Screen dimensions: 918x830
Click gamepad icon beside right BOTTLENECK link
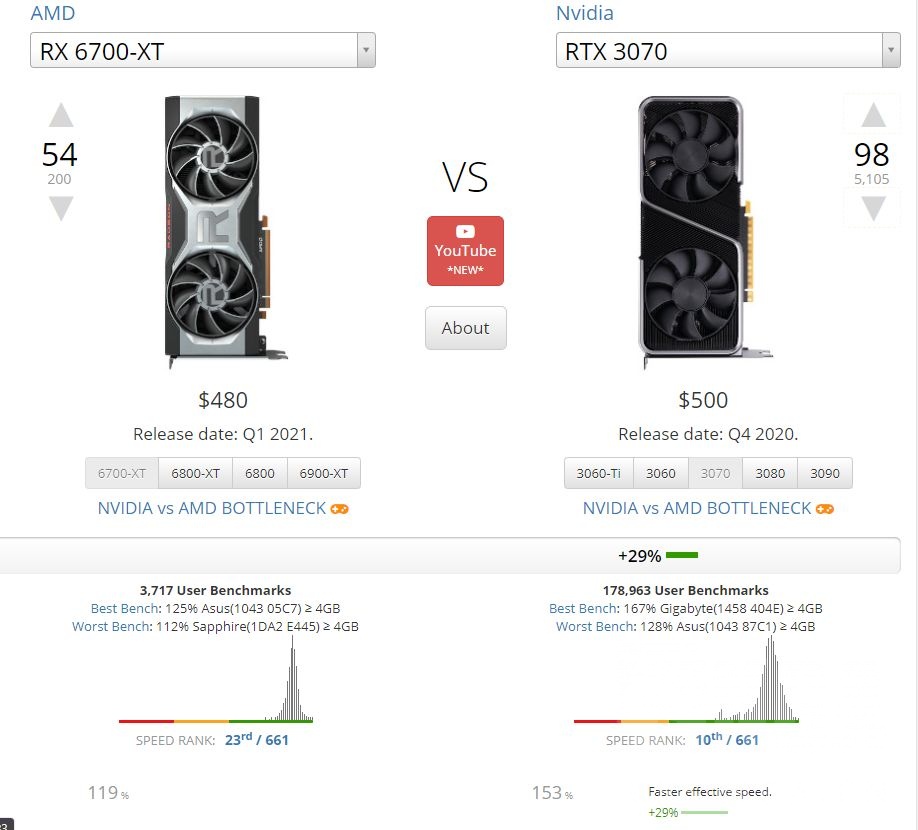tap(824, 509)
